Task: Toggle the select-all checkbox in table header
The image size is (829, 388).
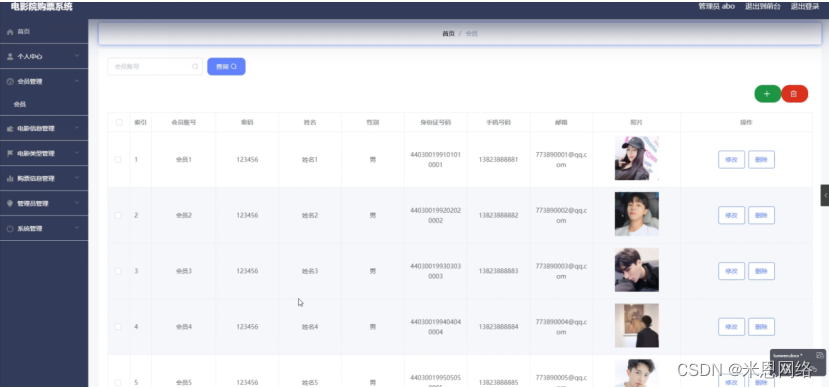Action: click(119, 122)
